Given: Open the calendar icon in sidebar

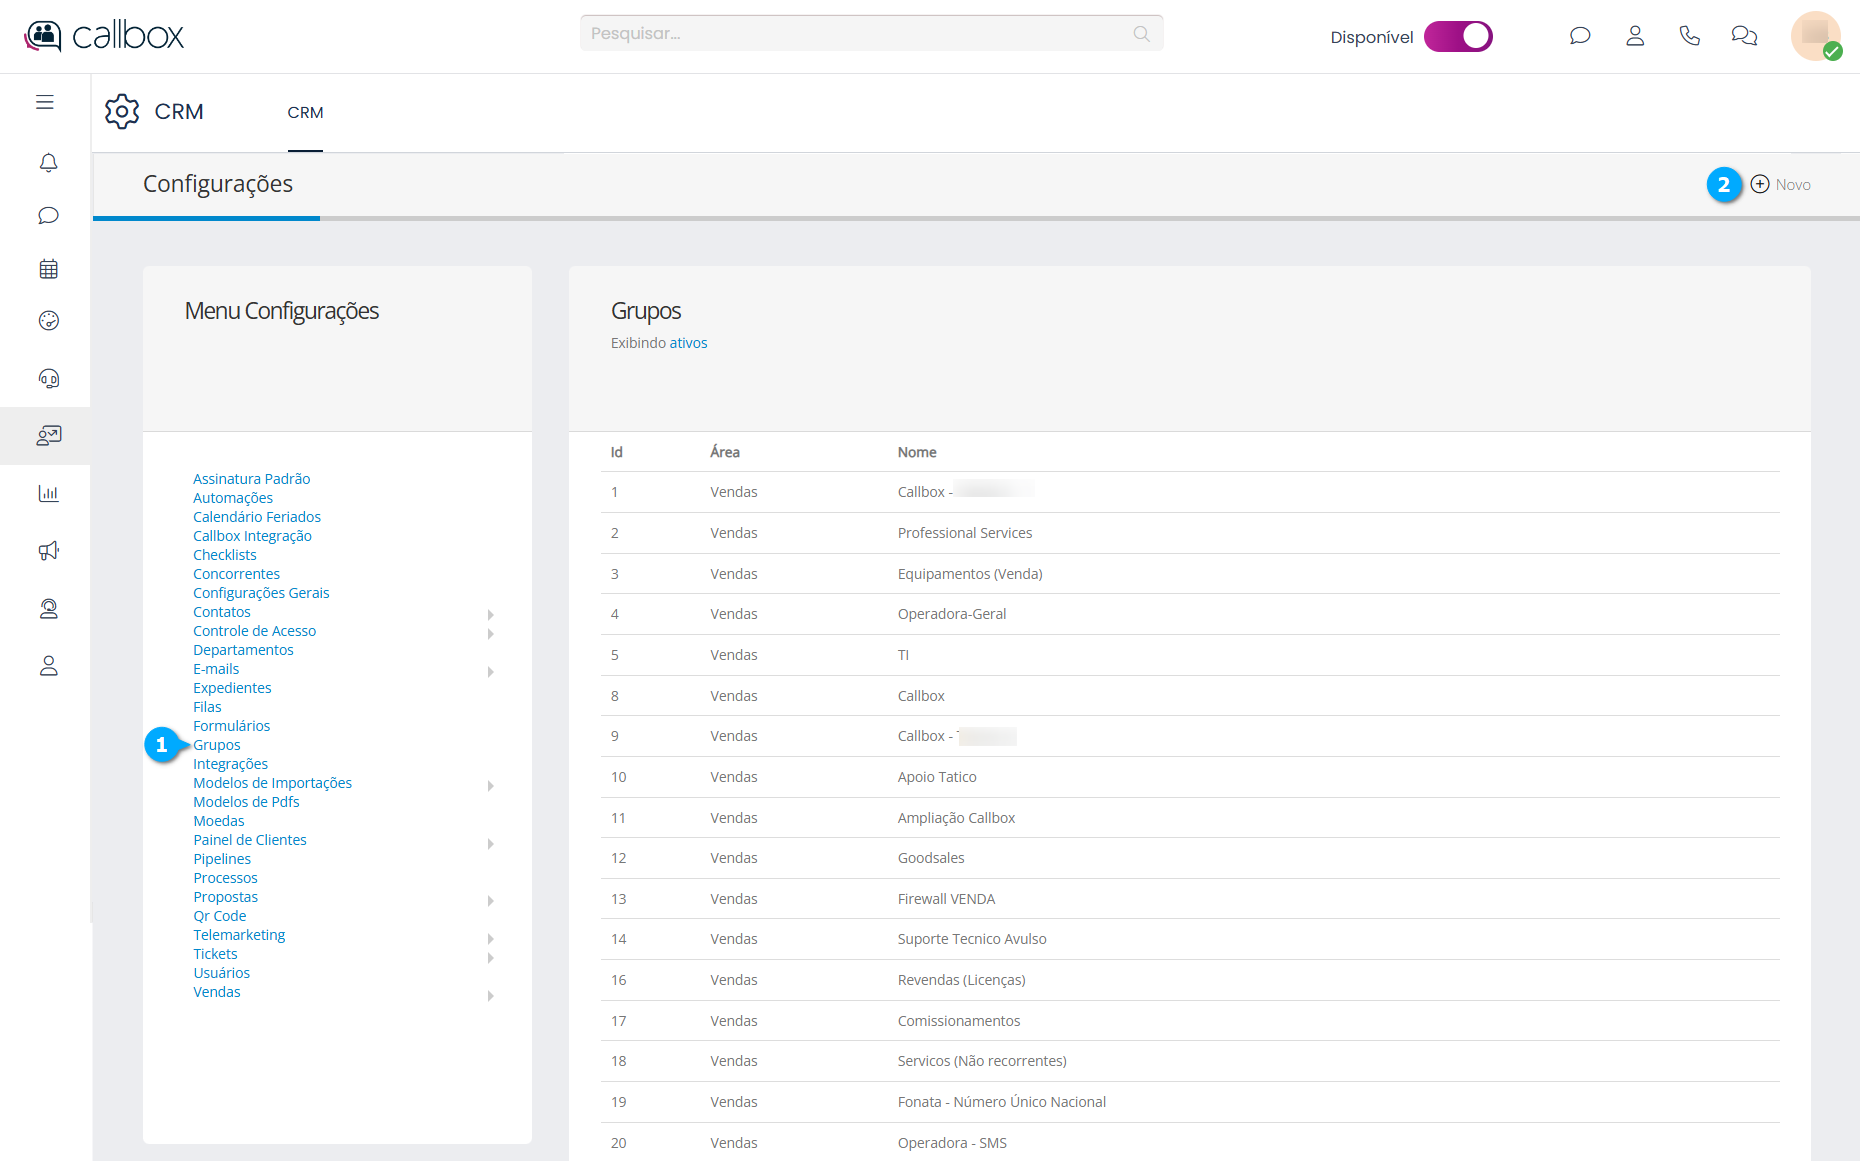Looking at the screenshot, I should (48, 269).
